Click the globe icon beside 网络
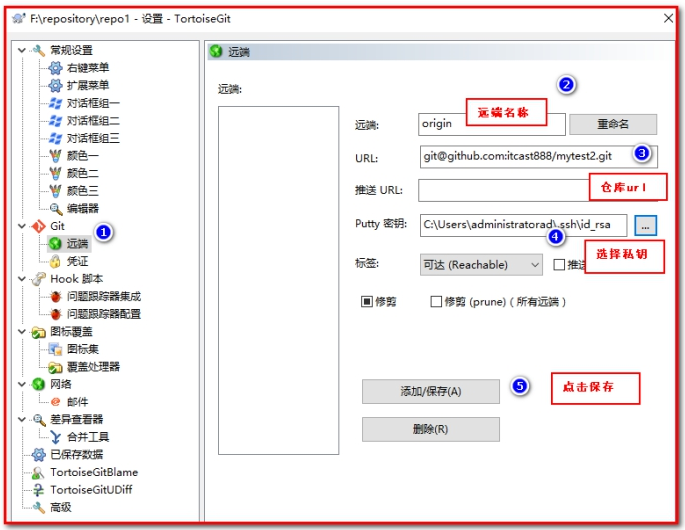685x530 pixels. pyautogui.click(x=39, y=384)
